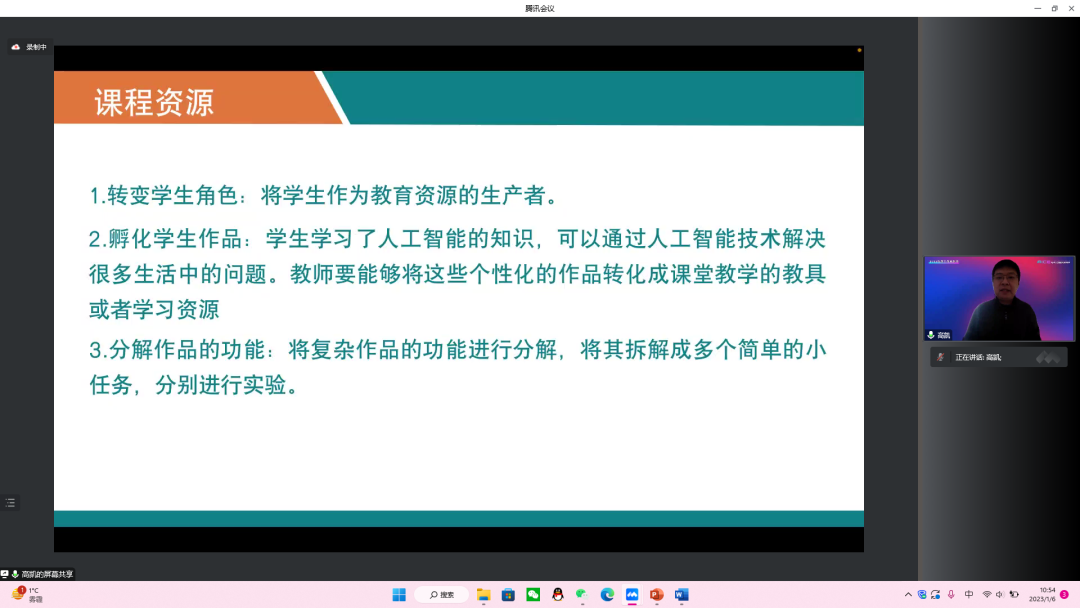Open File Explorer from the taskbar

click(483, 595)
